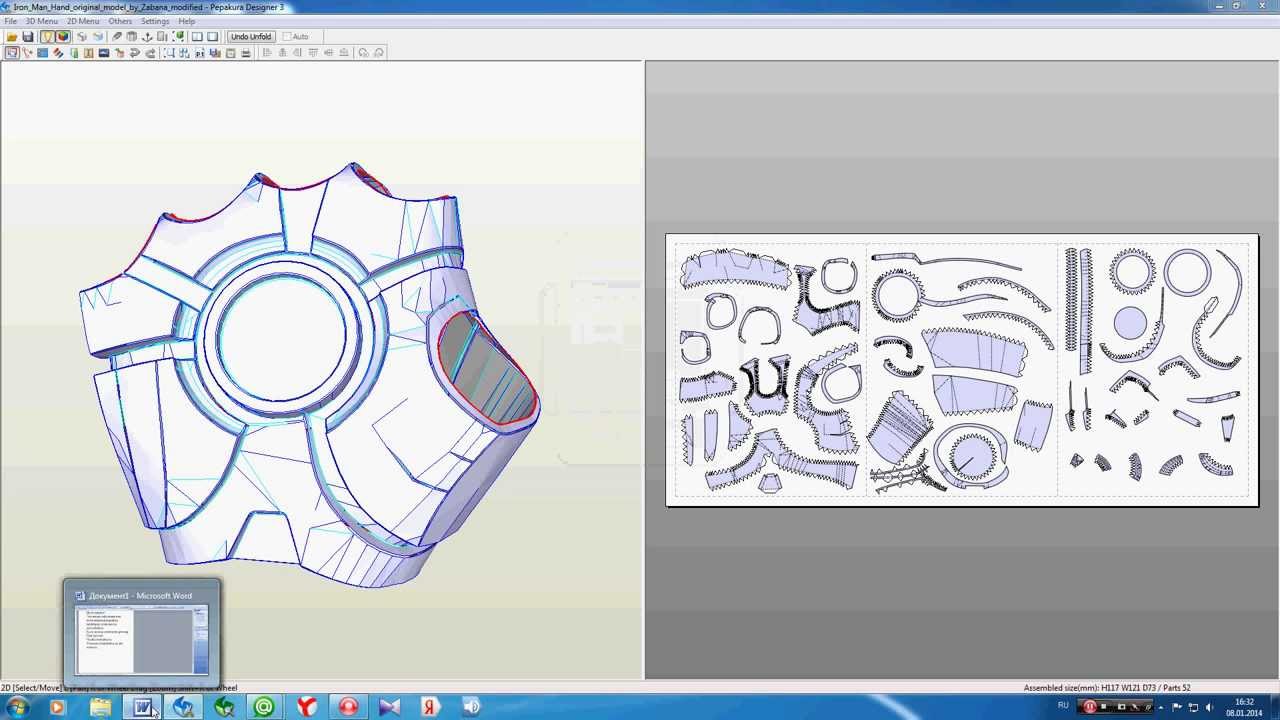Click the unfolded paper pattern sheet
This screenshot has width=1280, height=720.
[962, 370]
